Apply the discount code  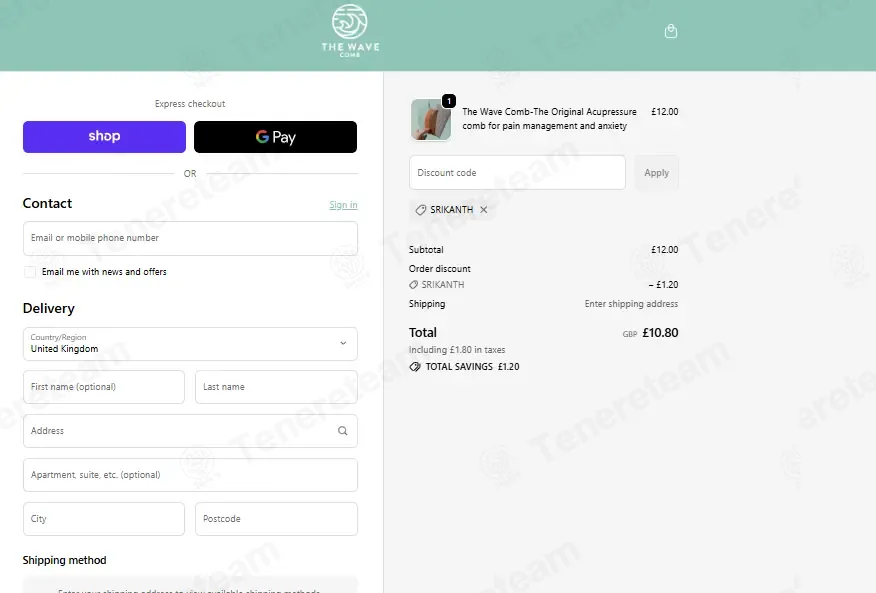pyautogui.click(x=656, y=173)
